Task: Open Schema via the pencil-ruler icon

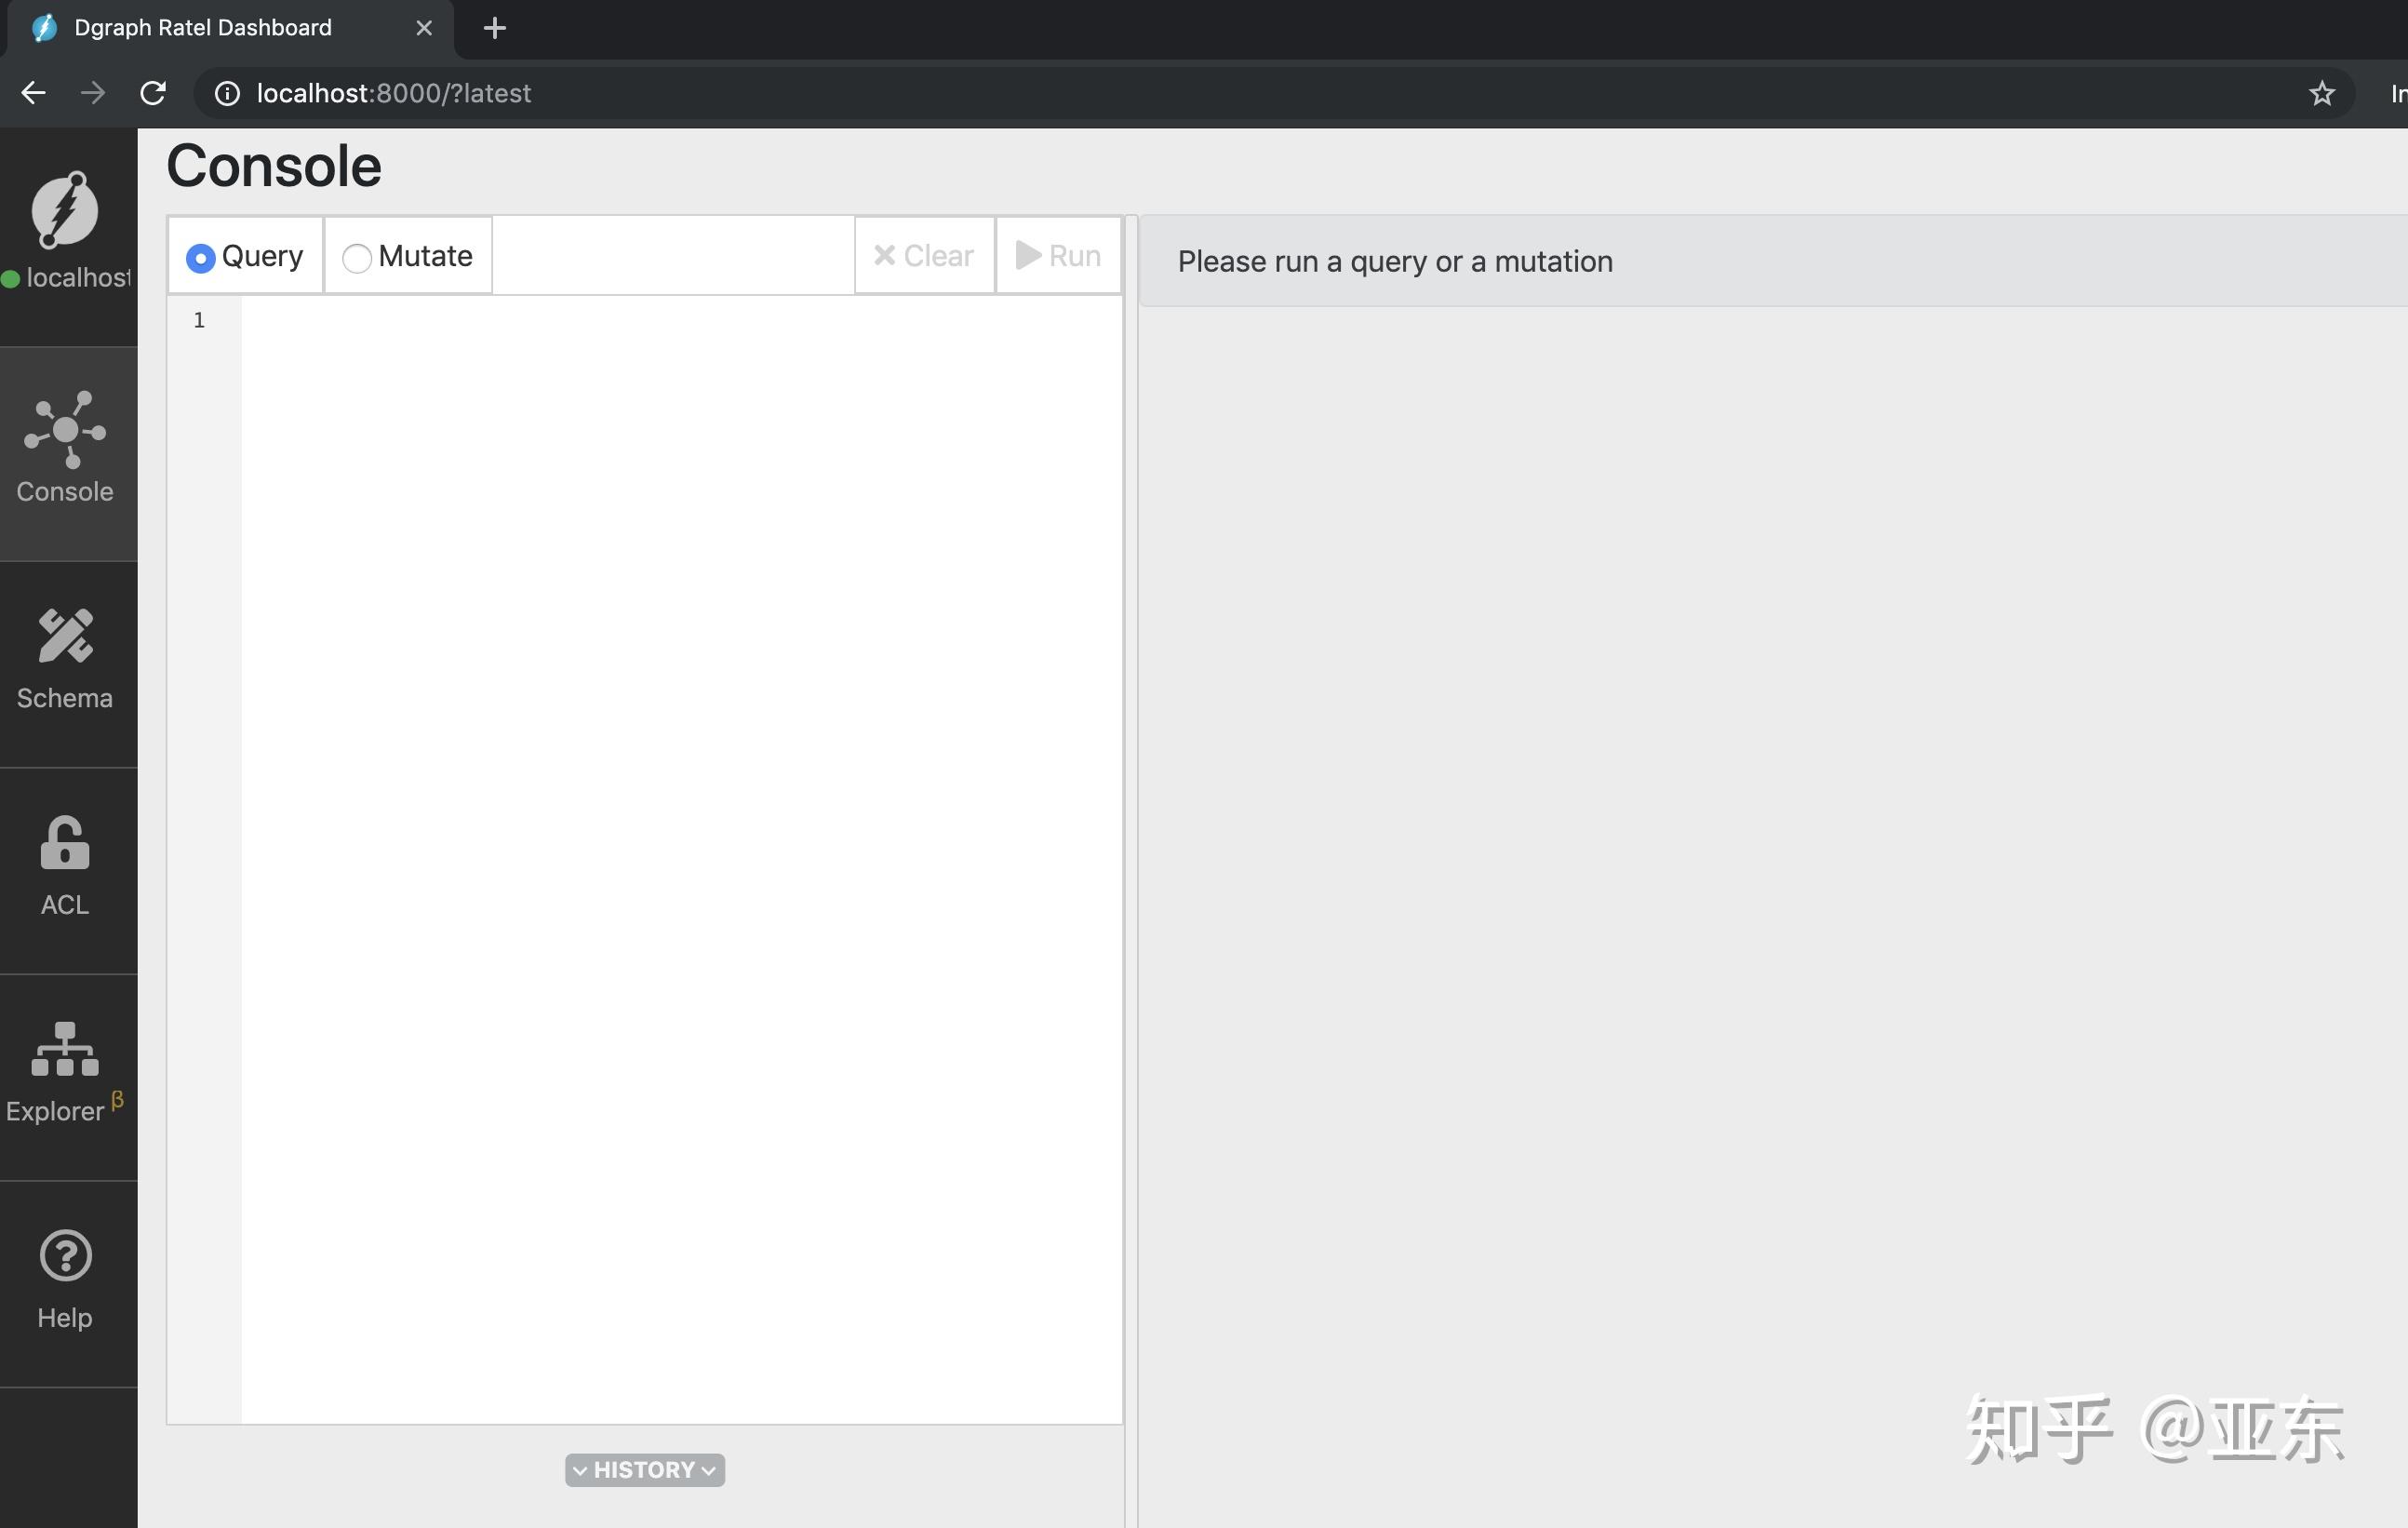Action: 65,636
